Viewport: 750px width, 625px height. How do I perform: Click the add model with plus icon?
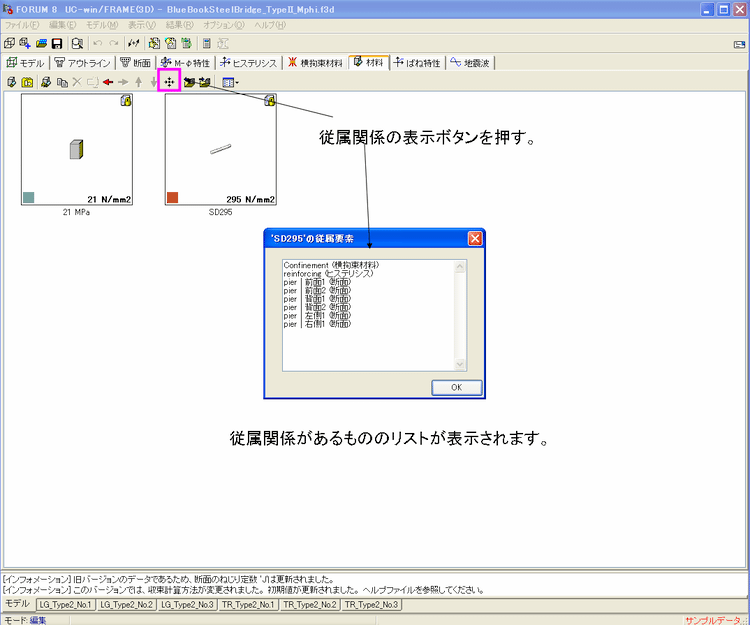(25, 44)
